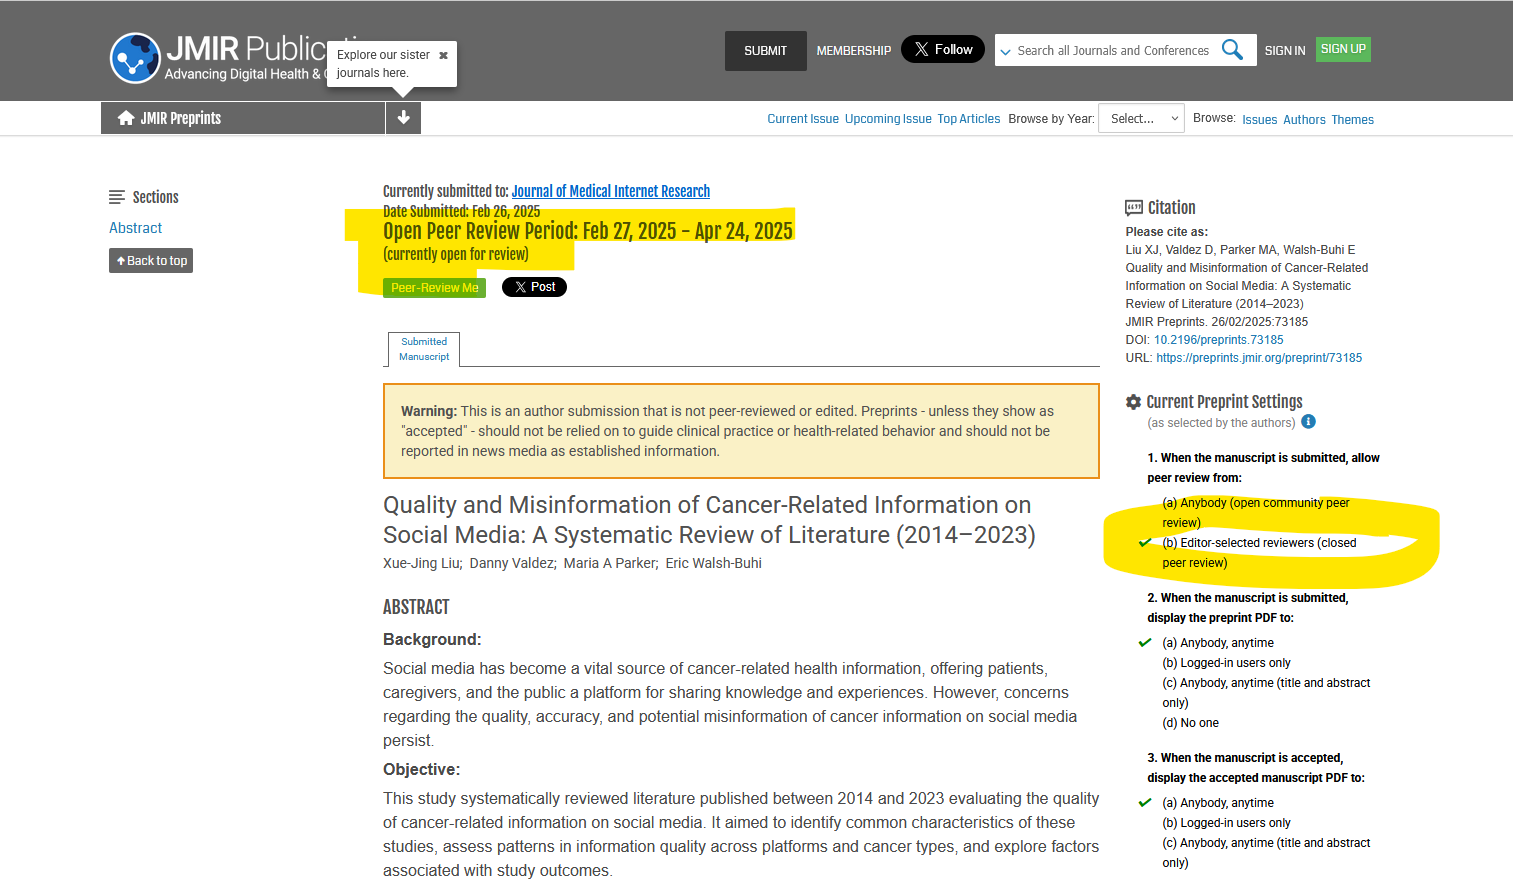Open the Top Articles link
Screen dimensions: 1513x883
coord(969,119)
